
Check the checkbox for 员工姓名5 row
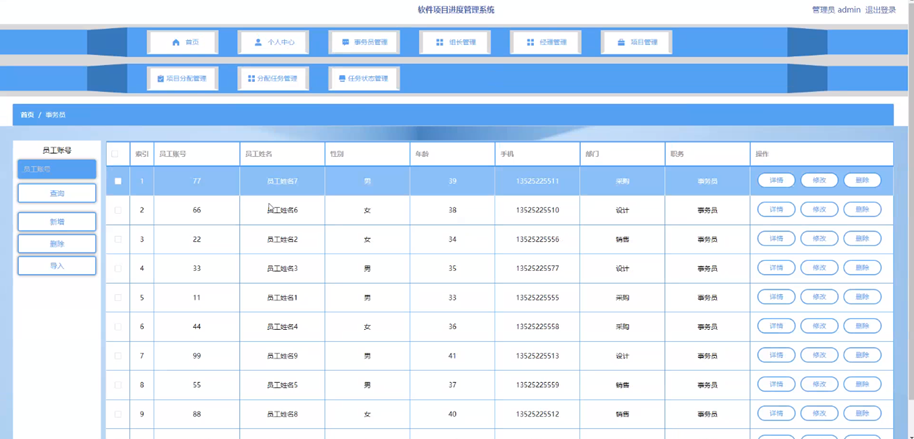(118, 385)
